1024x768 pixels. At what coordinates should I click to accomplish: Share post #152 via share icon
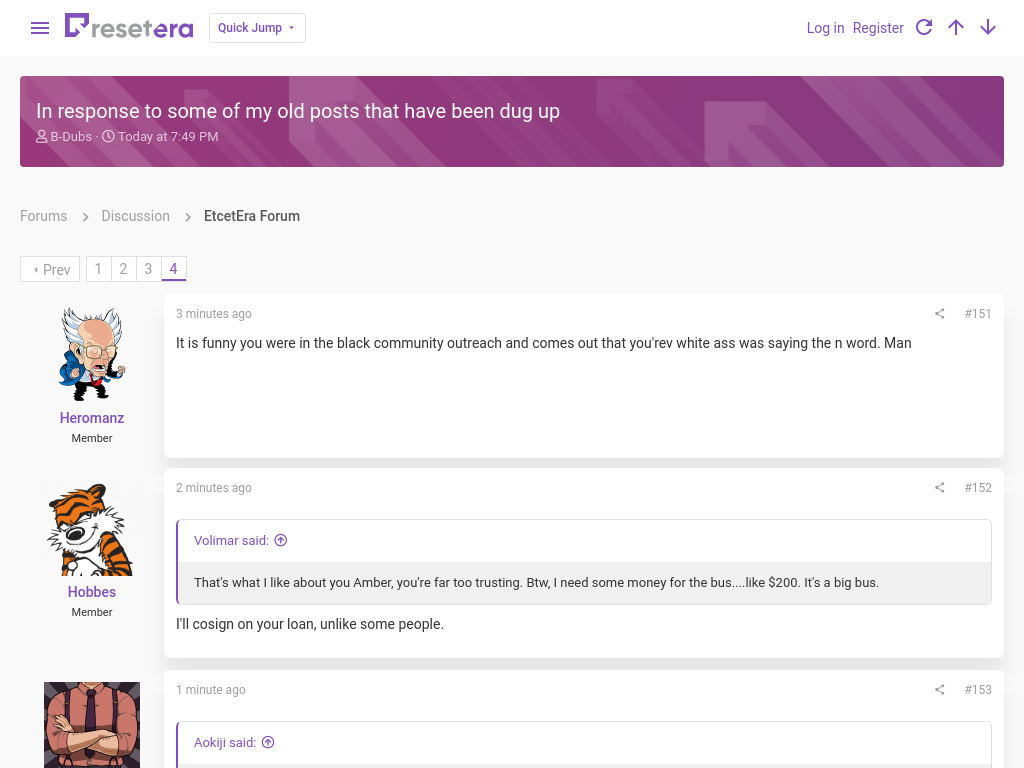pos(939,488)
